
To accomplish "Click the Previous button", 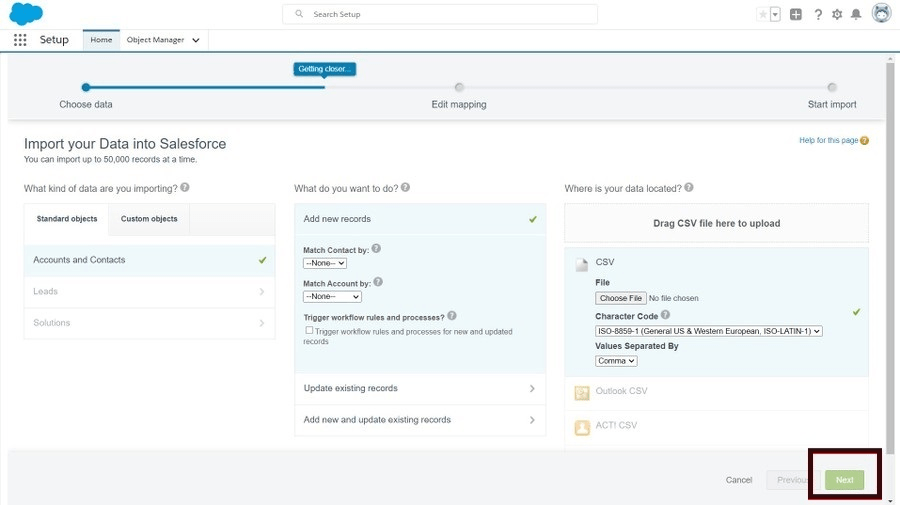I will [x=792, y=480].
